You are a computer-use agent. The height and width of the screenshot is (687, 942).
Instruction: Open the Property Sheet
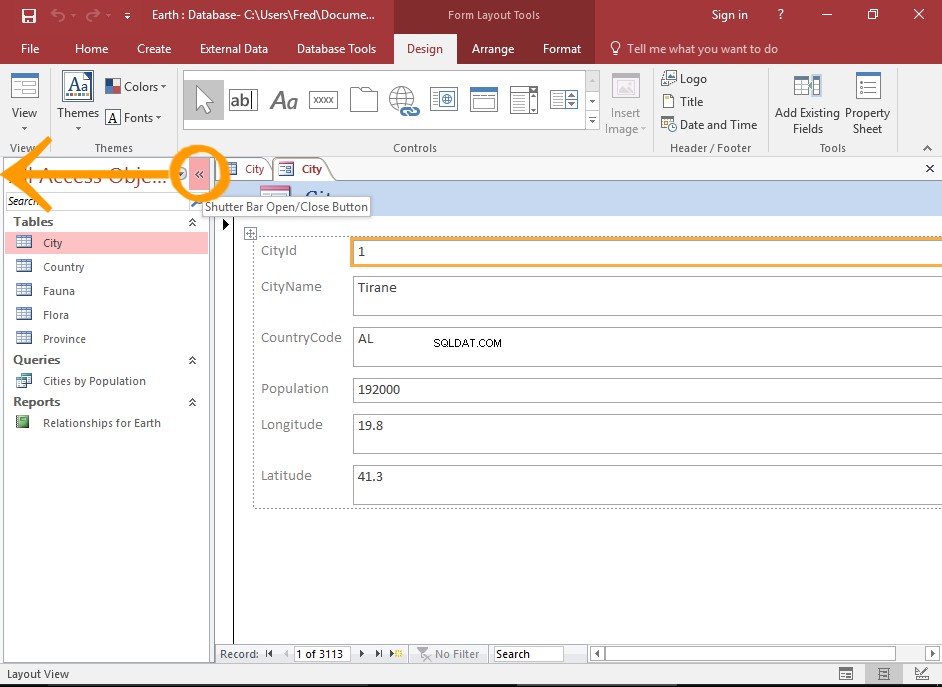(867, 103)
